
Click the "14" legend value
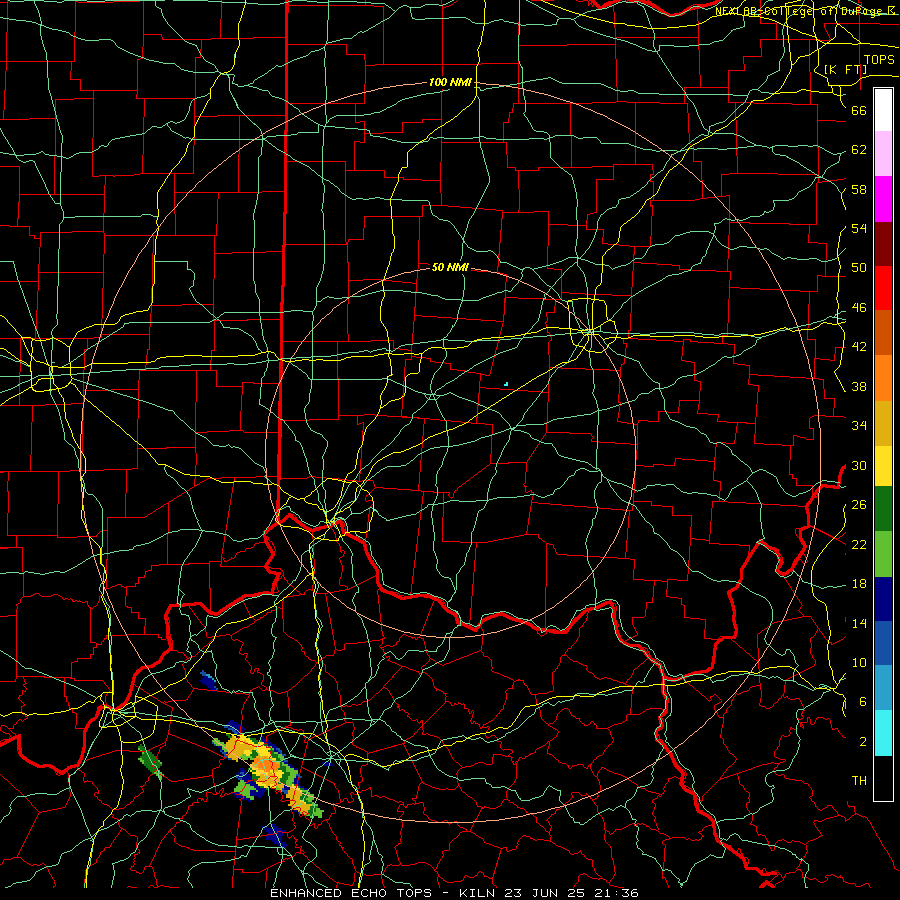(859, 623)
